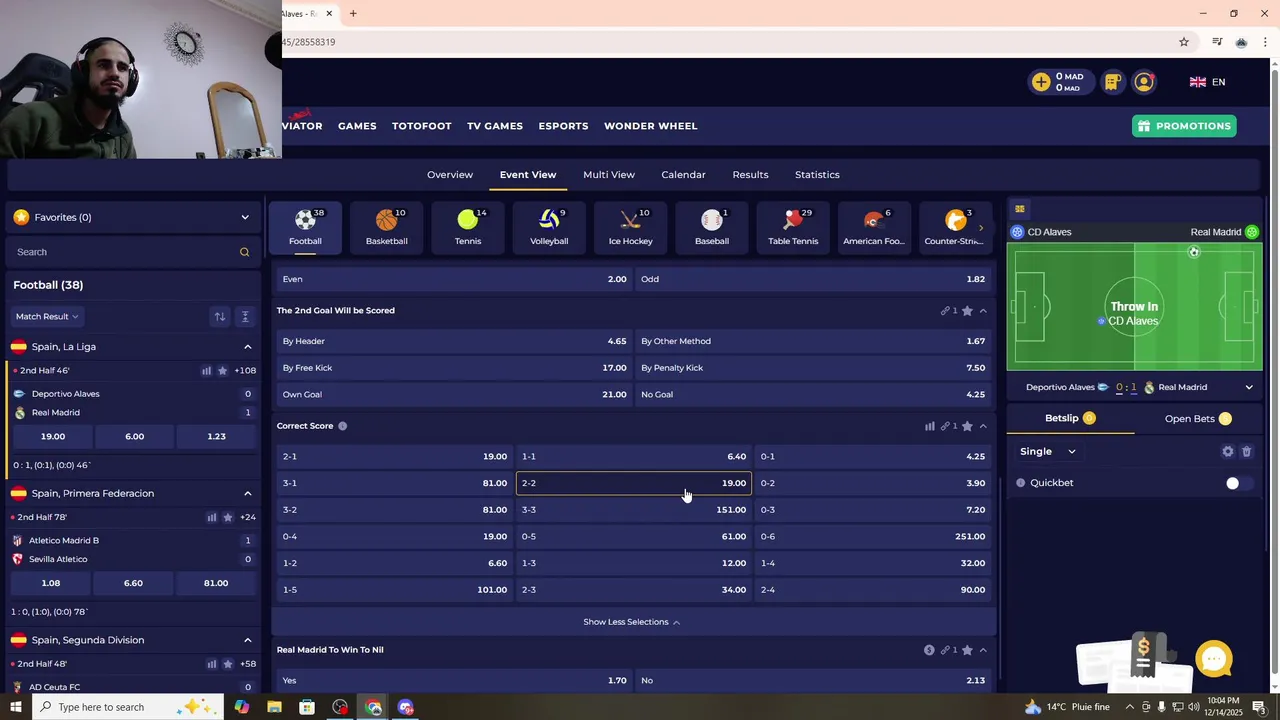Open statistics icon for Atletico Madrid B match

[212, 518]
